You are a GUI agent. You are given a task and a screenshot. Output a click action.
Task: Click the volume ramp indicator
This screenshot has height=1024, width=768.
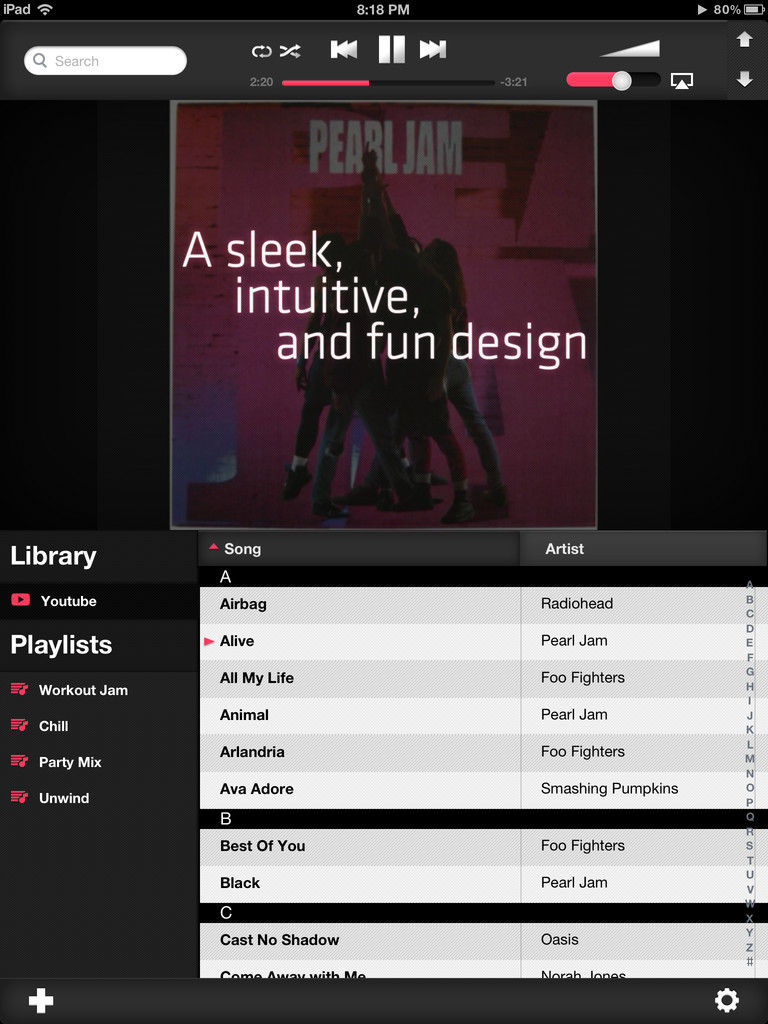pyautogui.click(x=630, y=49)
